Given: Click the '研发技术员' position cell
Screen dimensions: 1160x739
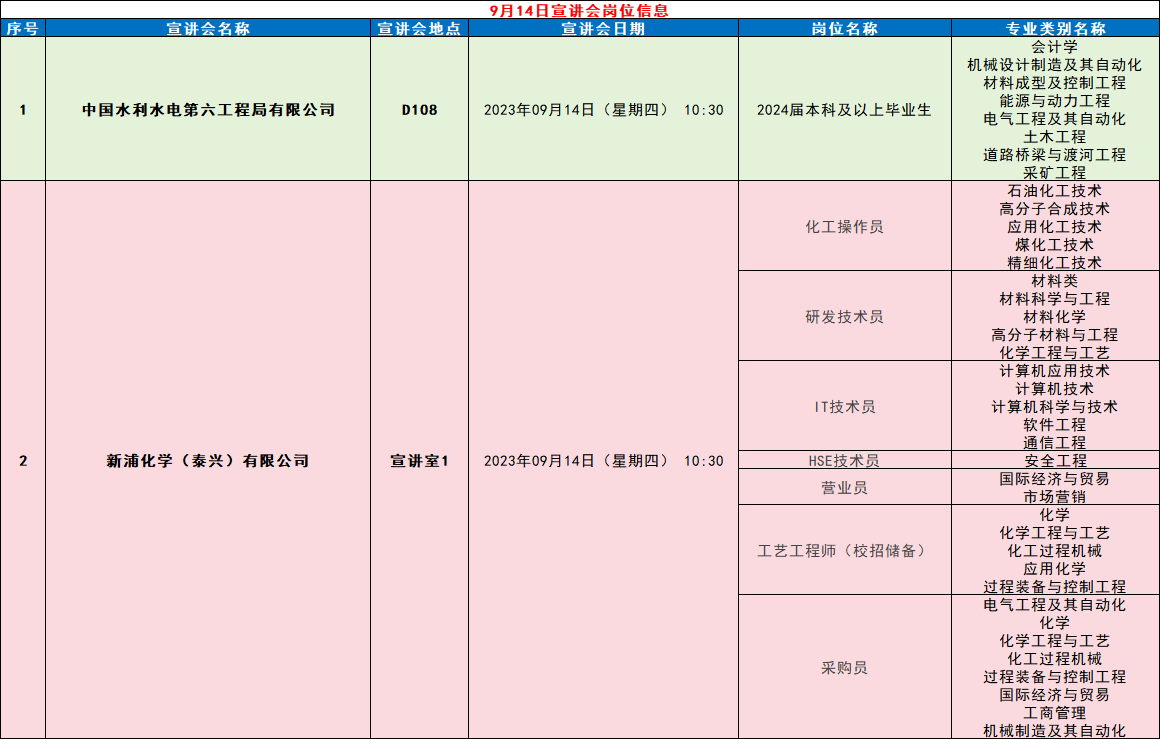Looking at the screenshot, I should point(844,317).
